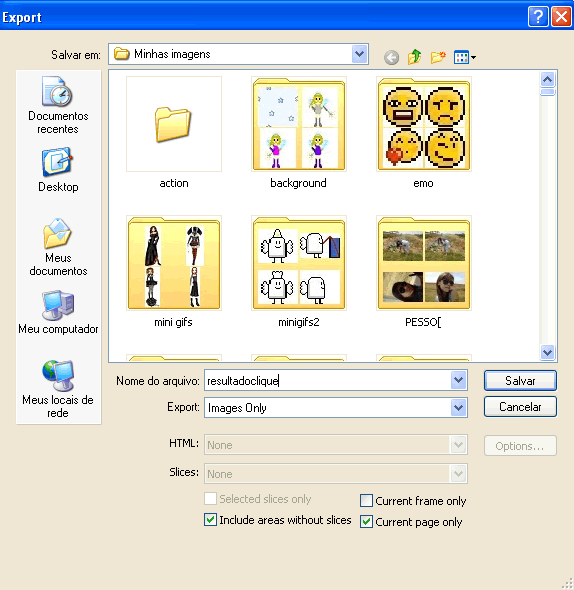Enable Current frame only checkbox

click(x=366, y=501)
